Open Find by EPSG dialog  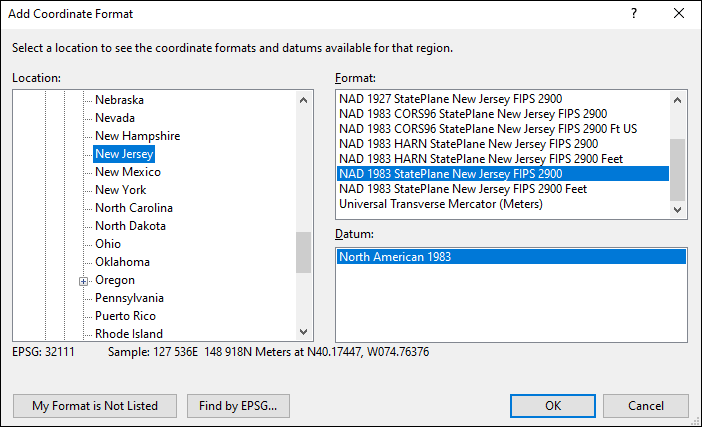[x=238, y=406]
